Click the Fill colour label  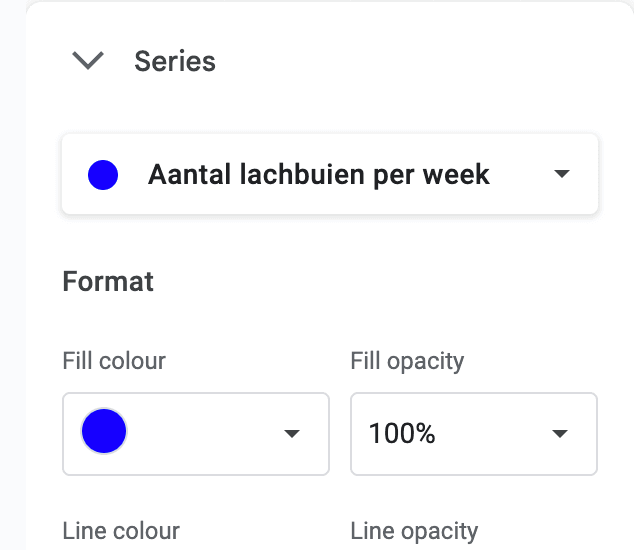point(114,361)
